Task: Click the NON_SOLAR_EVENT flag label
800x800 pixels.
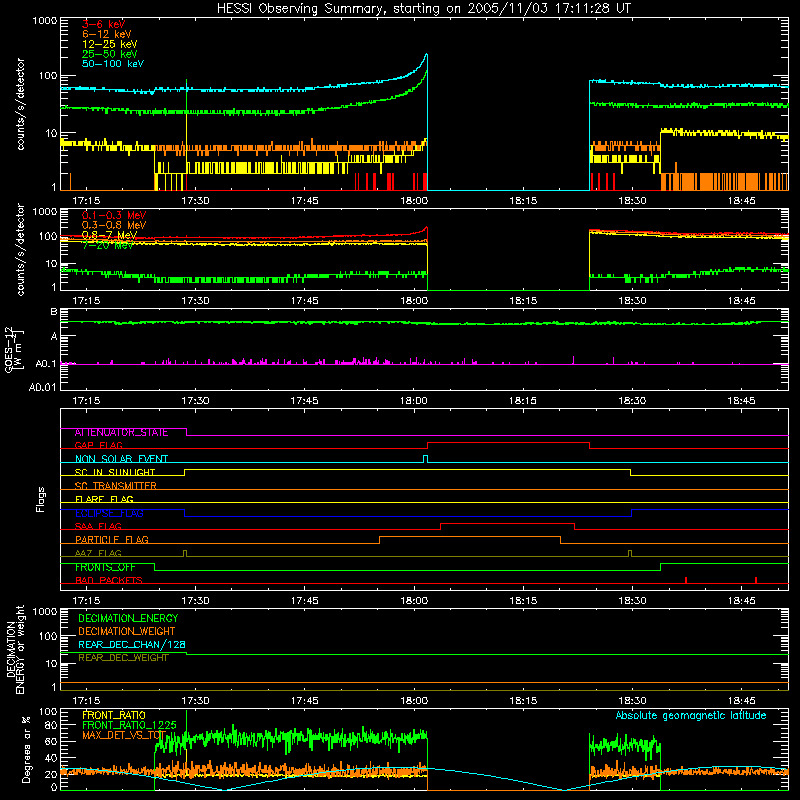Action: pos(121,459)
